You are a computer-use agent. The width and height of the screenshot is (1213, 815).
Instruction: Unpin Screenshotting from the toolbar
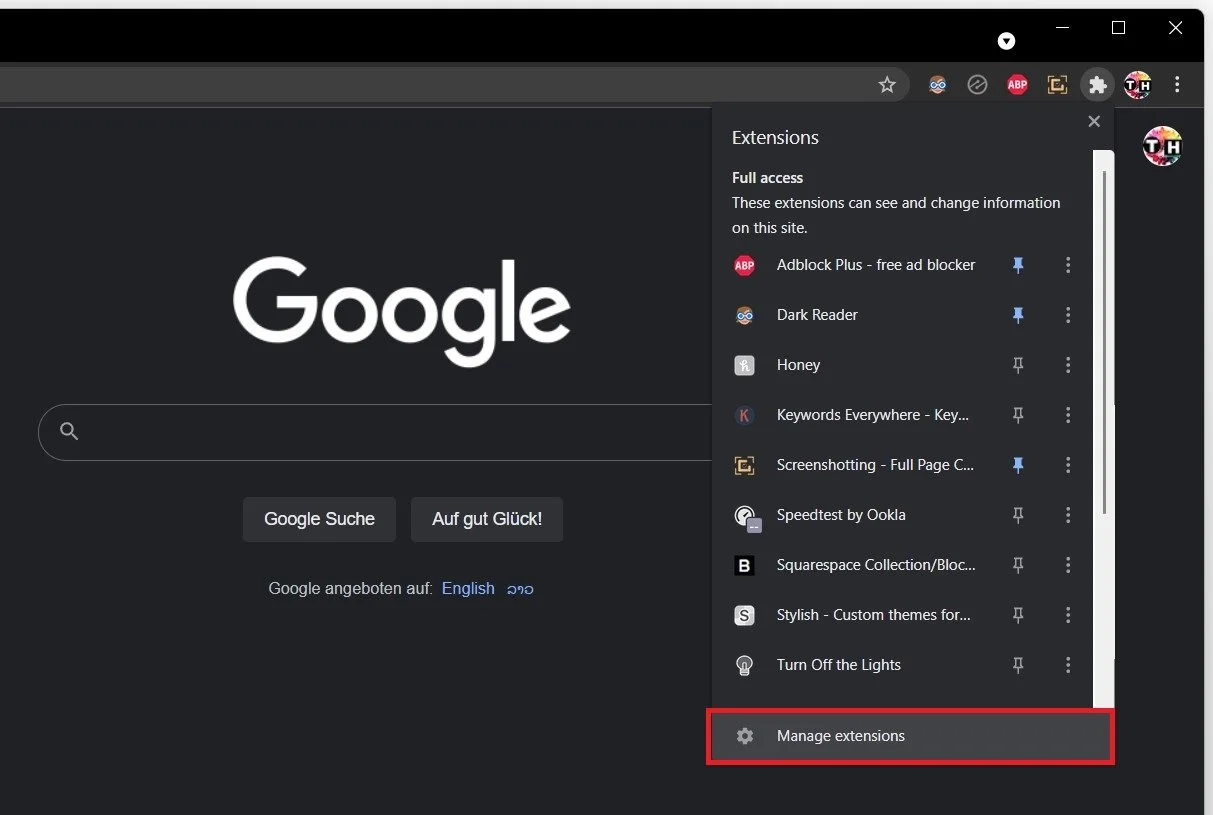click(x=1018, y=465)
